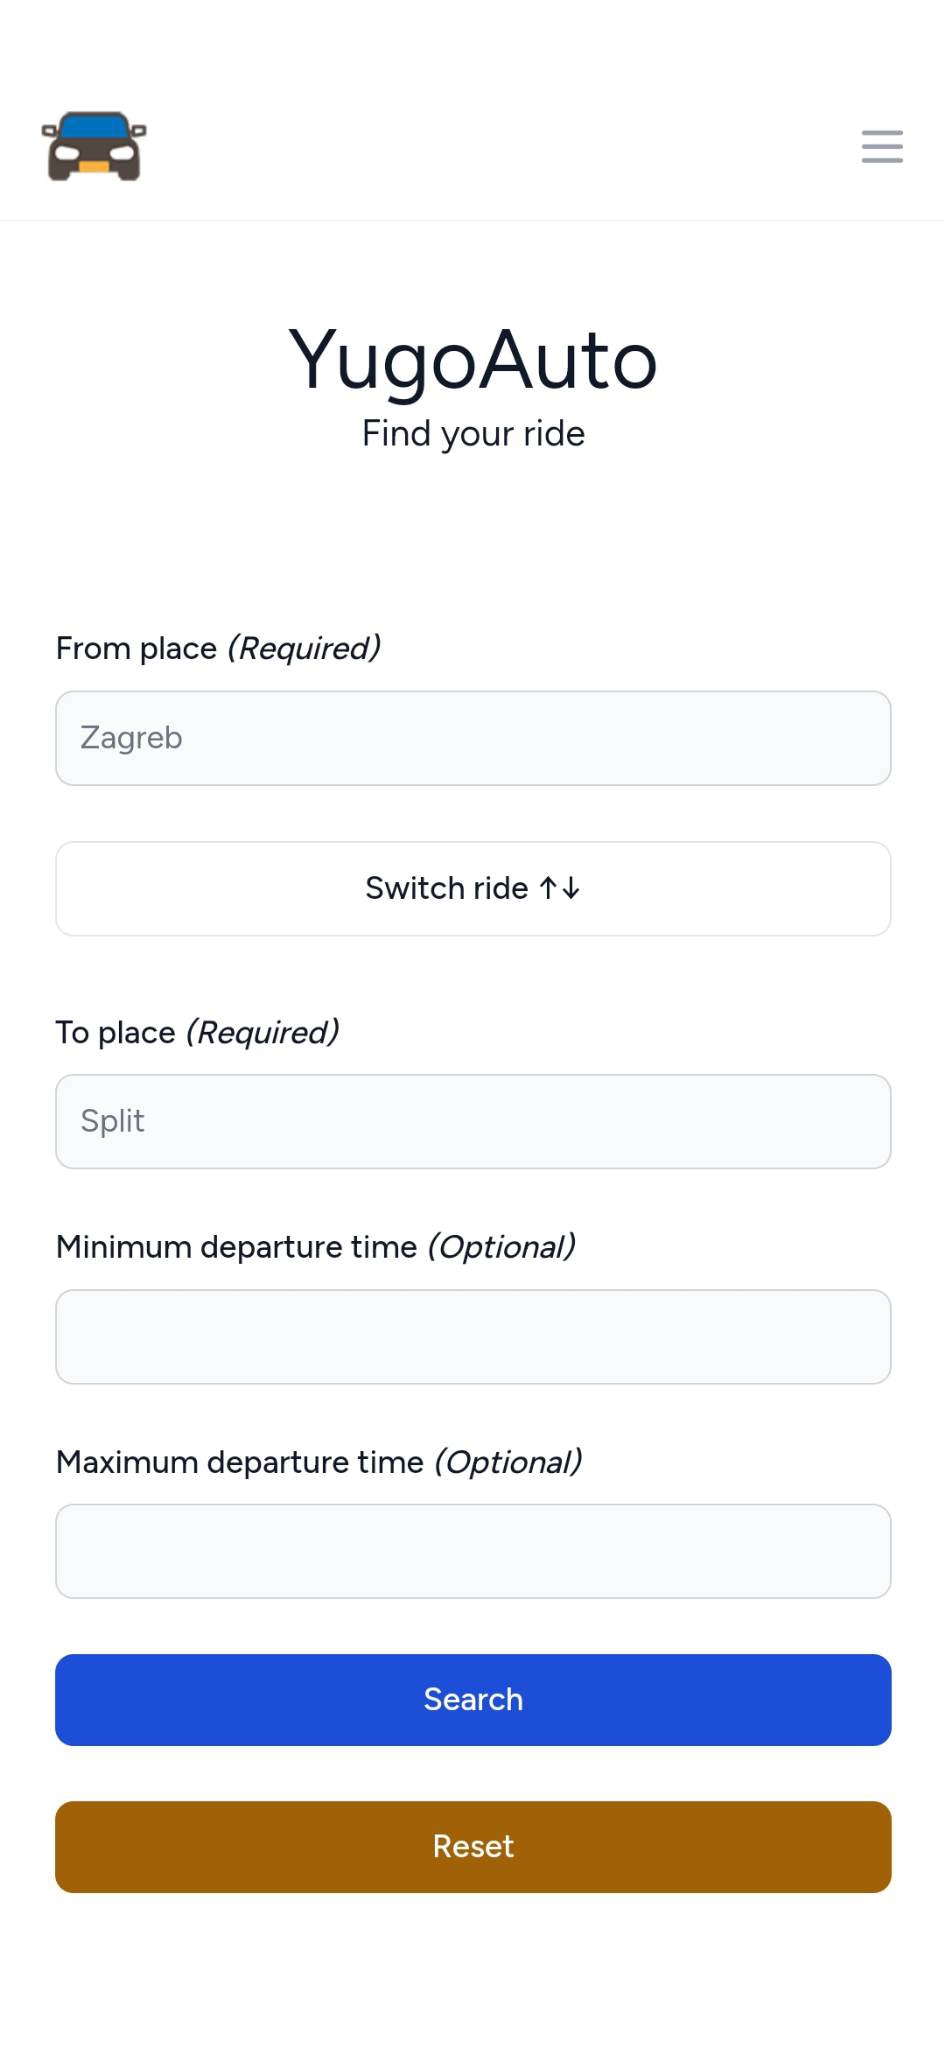The height and width of the screenshot is (2048, 945).
Task: Click the YugoAuto page heading
Action: [x=473, y=360]
